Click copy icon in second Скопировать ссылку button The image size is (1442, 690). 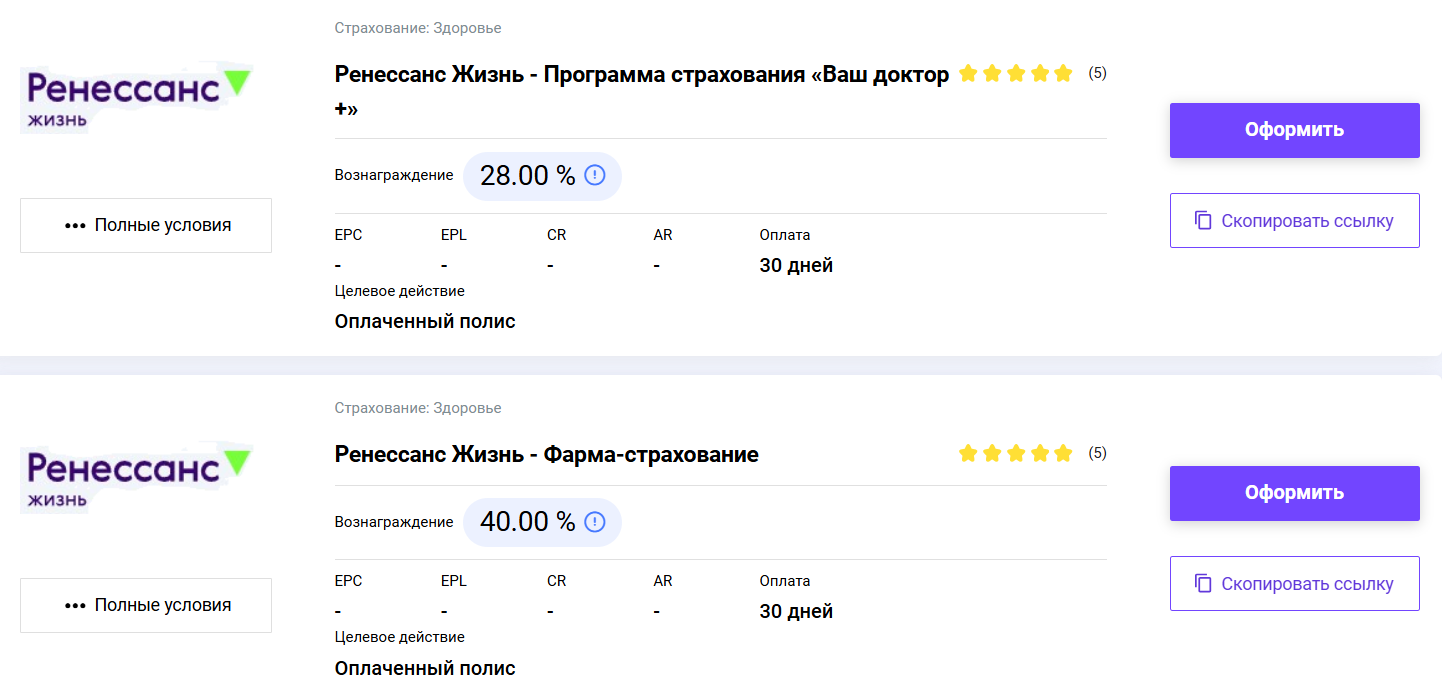pyautogui.click(x=1204, y=584)
